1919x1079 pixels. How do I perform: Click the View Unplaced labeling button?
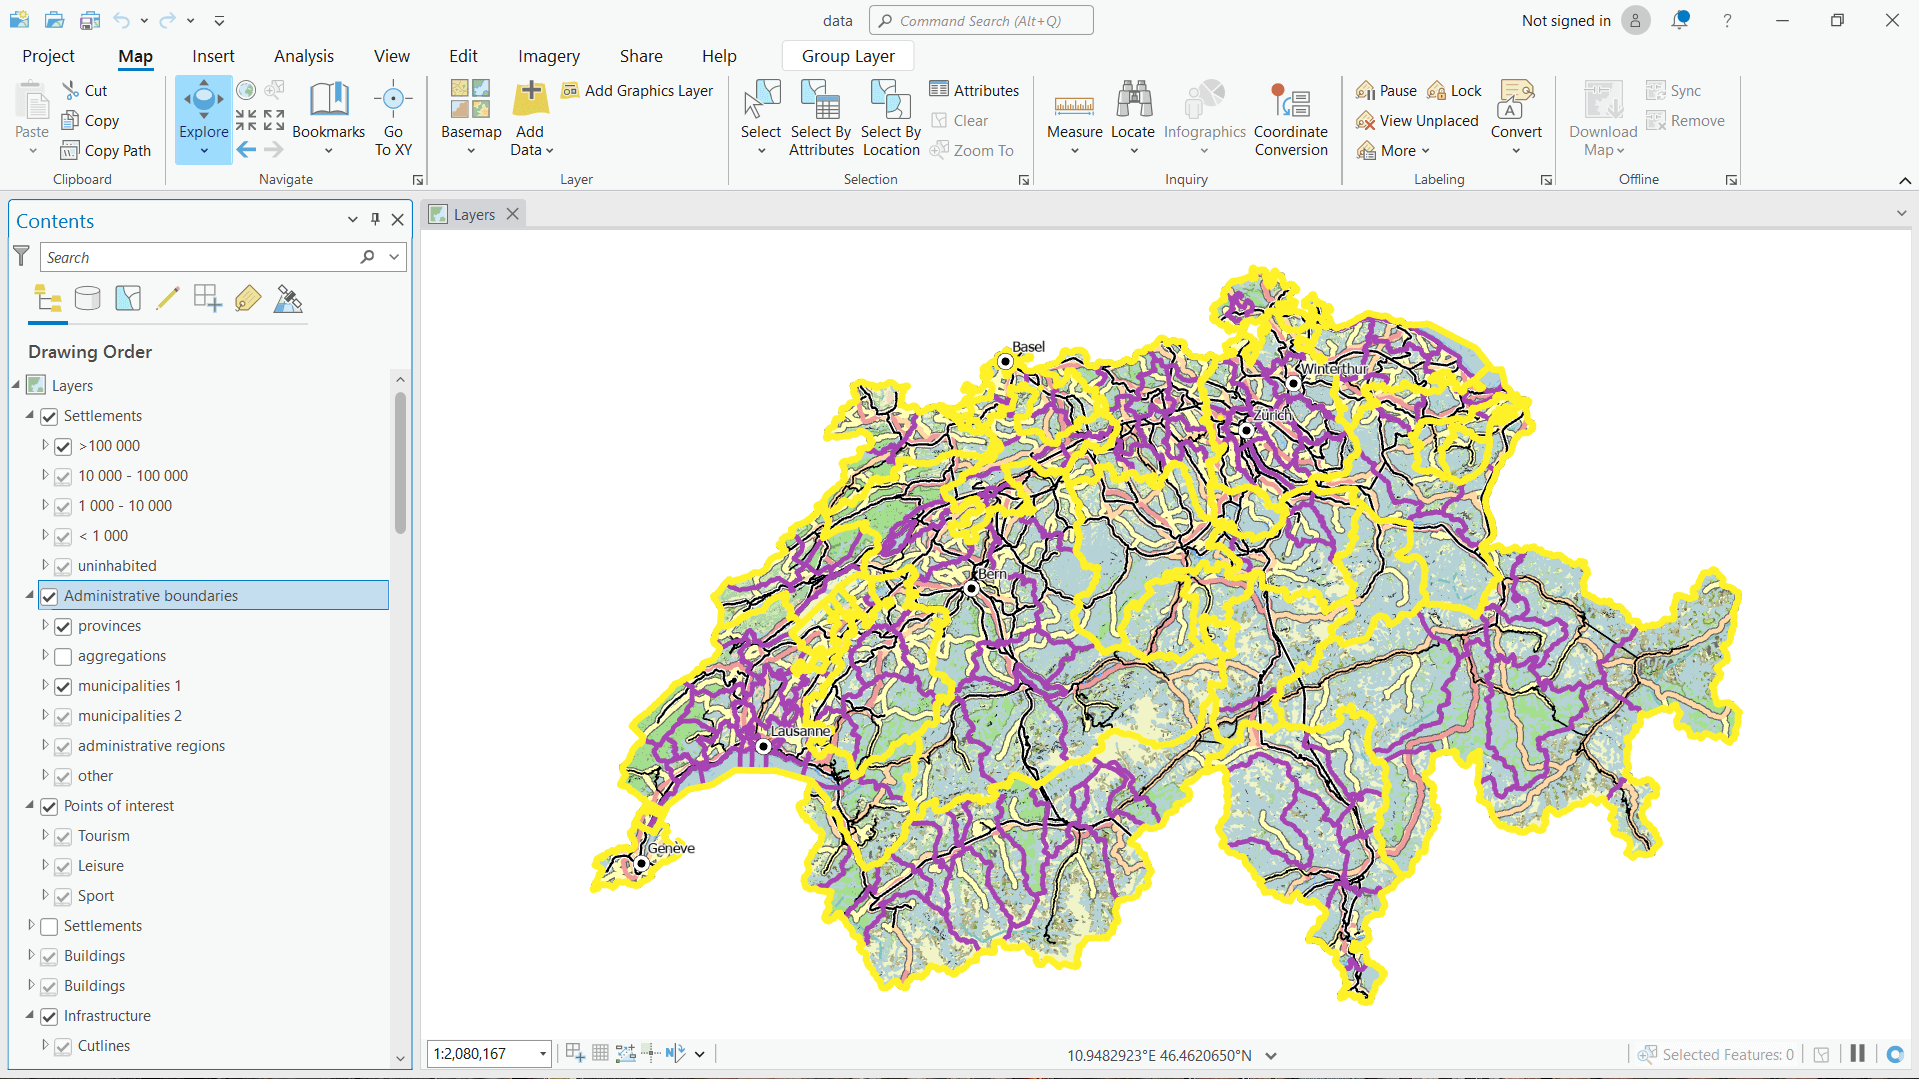click(1417, 121)
